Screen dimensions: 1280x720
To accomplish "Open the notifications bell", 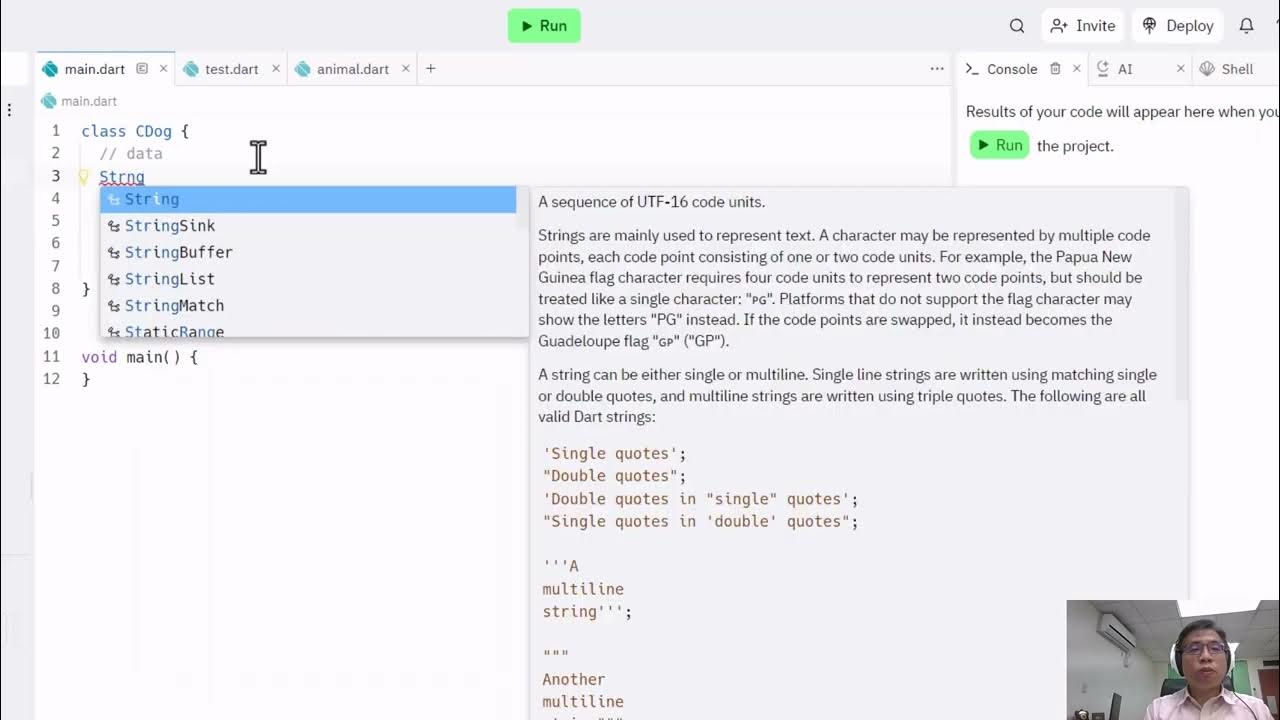I will 1246,26.
